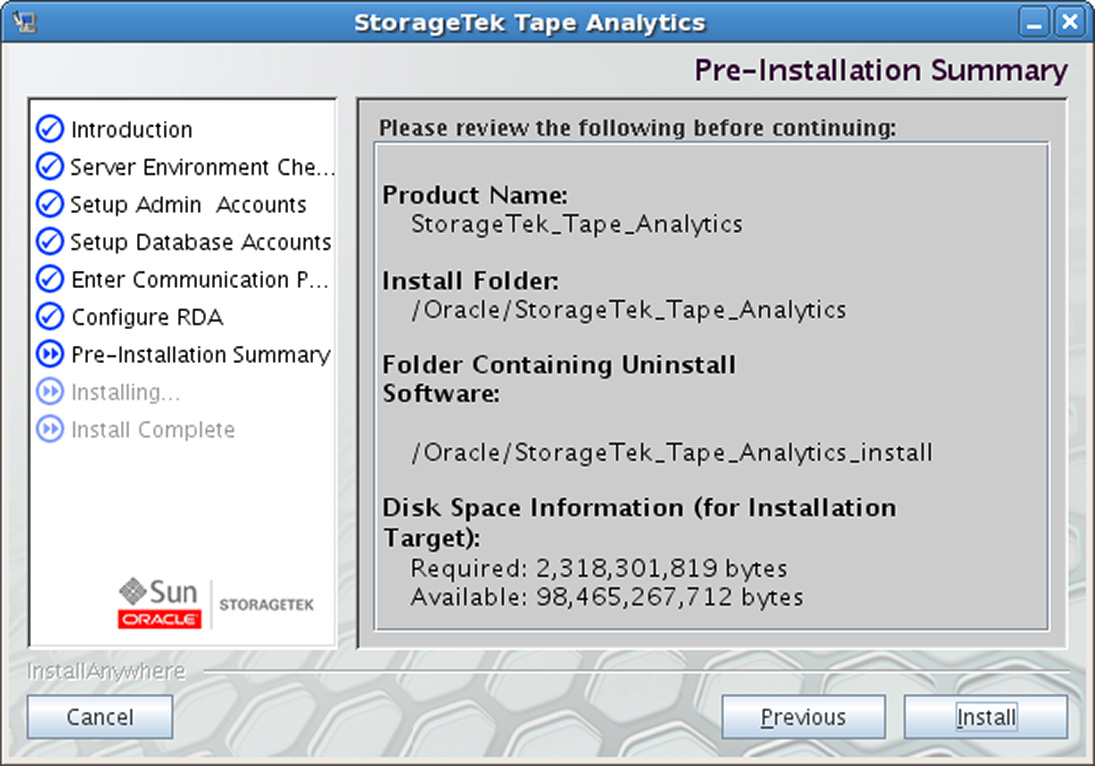This screenshot has height=766, width=1095.
Task: Select the Setup Admin Accounts step label
Action: point(189,205)
